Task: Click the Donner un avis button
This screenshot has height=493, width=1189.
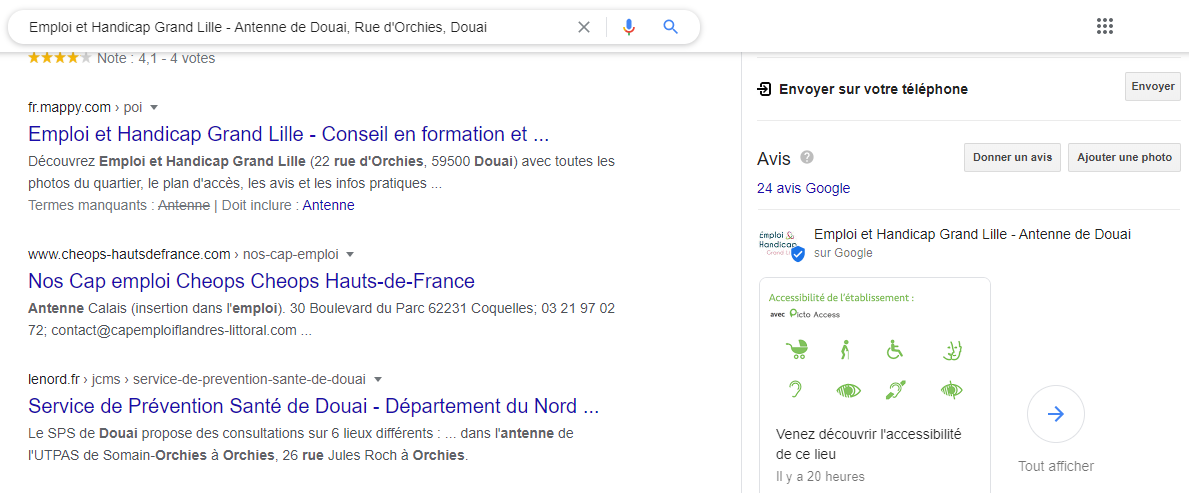Action: 1012,158
